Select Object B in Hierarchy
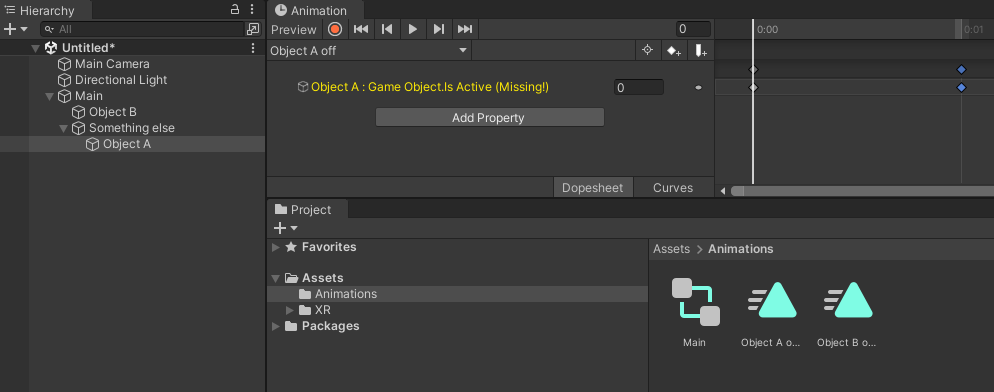Image resolution: width=994 pixels, height=392 pixels. [113, 112]
